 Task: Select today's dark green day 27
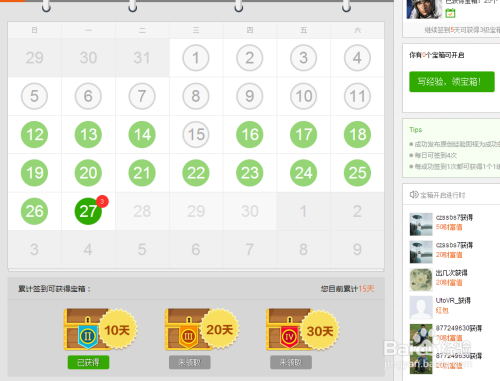pyautogui.click(x=88, y=211)
